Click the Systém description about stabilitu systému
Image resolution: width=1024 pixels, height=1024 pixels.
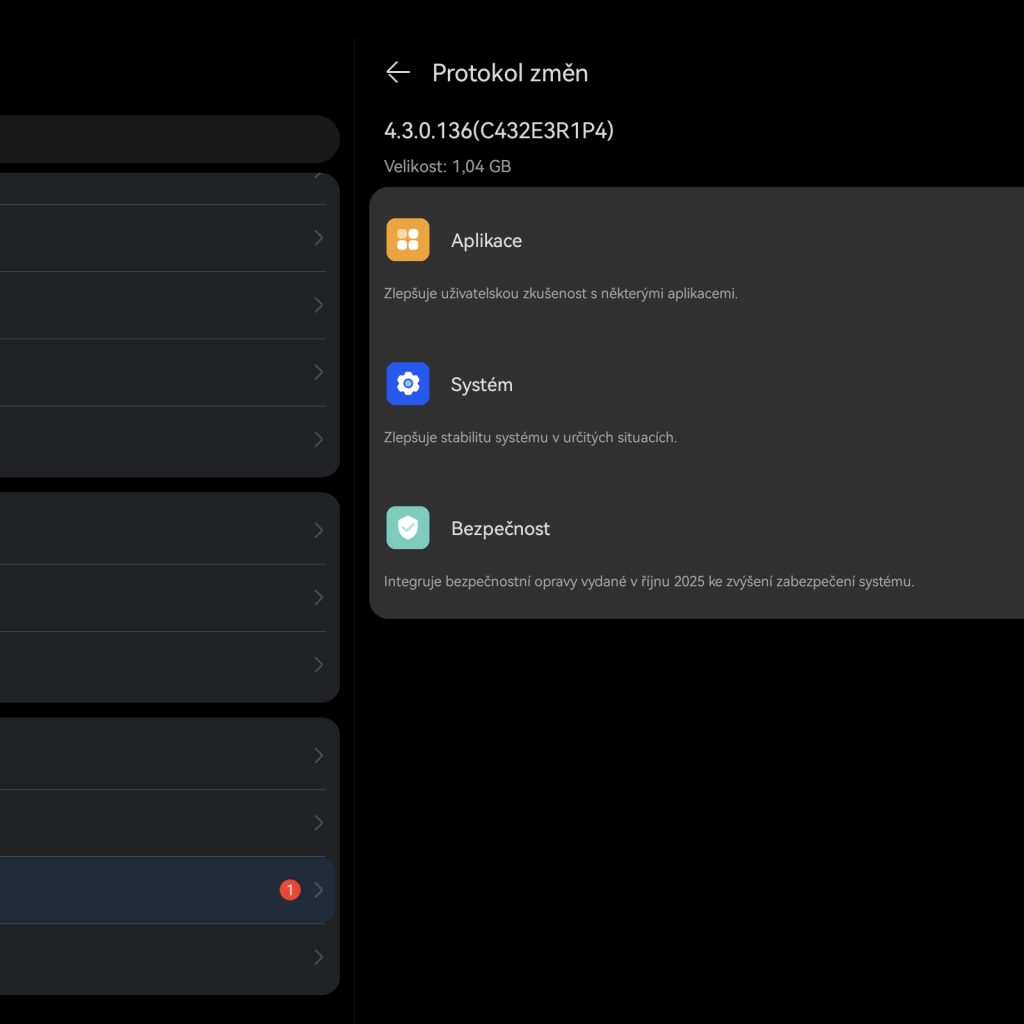[x=530, y=438]
